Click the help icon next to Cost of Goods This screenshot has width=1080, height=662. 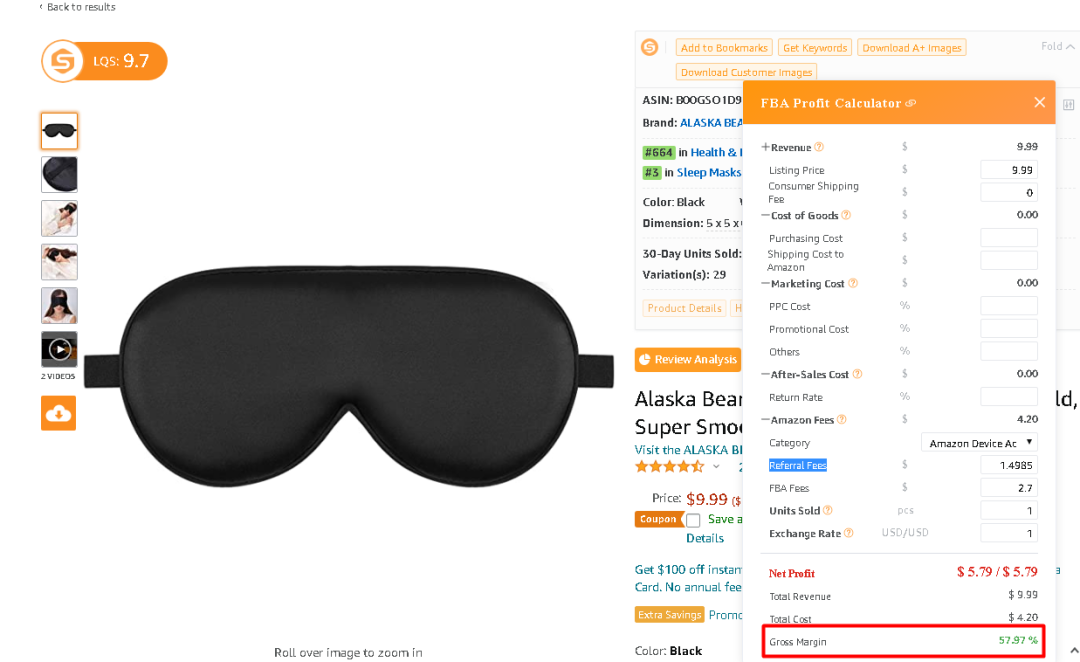[846, 216]
